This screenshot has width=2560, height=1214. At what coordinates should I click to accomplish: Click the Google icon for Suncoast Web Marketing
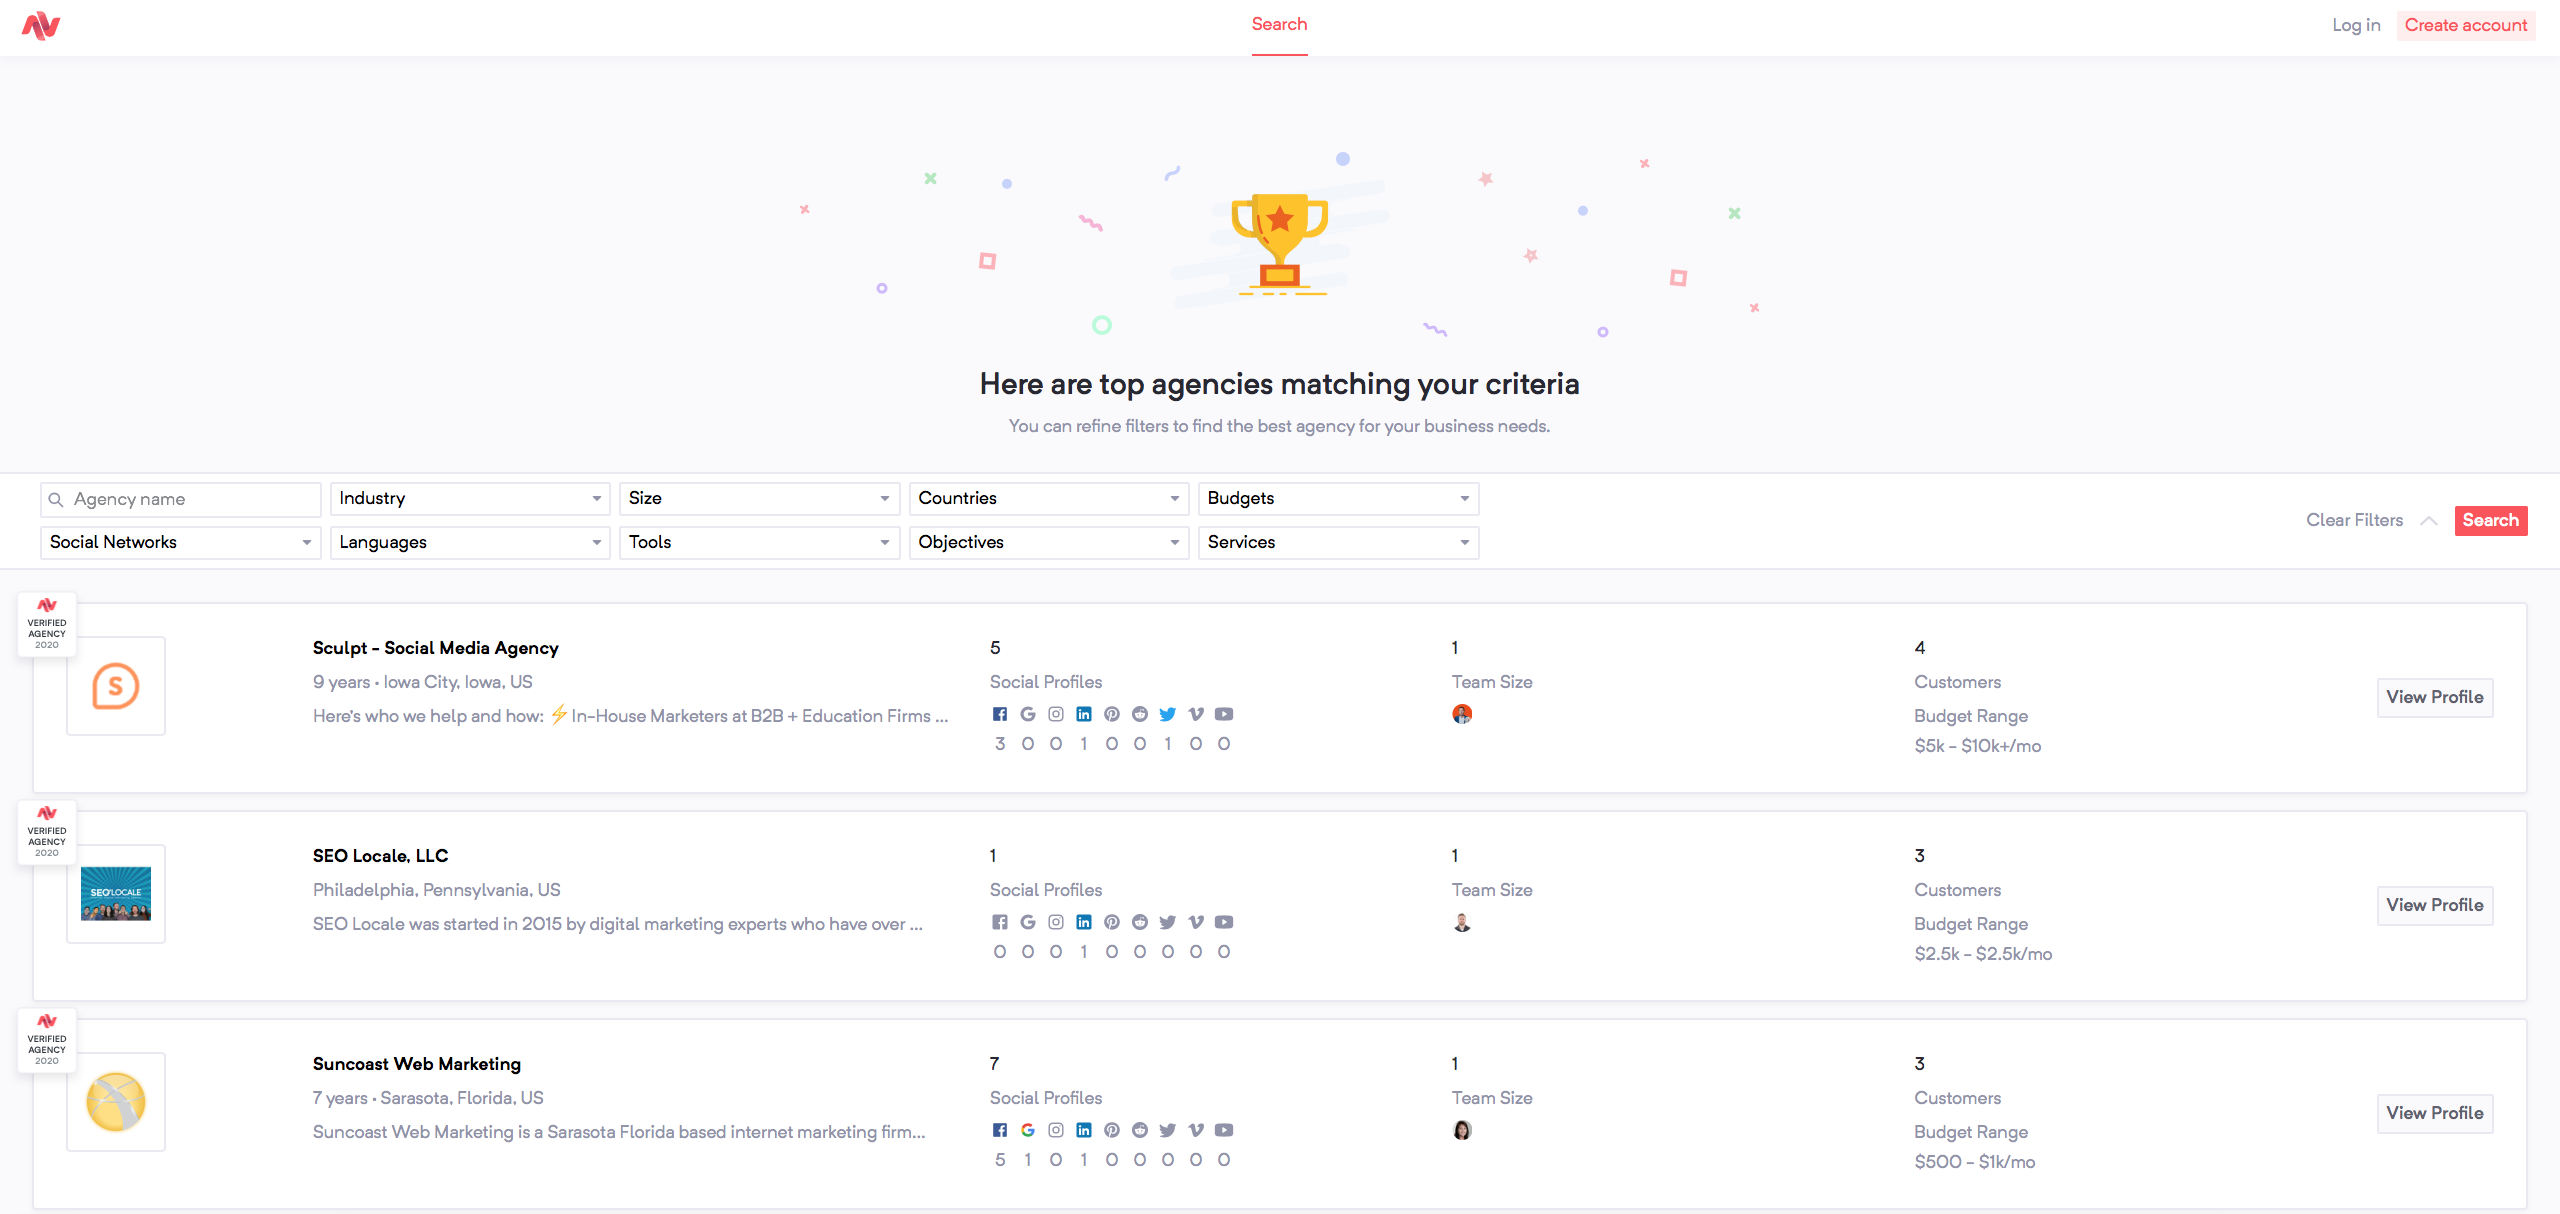point(1027,1130)
